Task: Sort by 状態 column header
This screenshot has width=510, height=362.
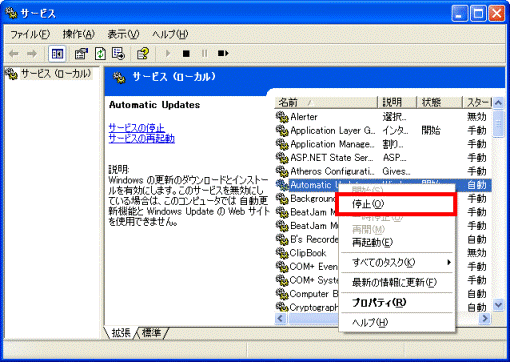Action: [439, 102]
